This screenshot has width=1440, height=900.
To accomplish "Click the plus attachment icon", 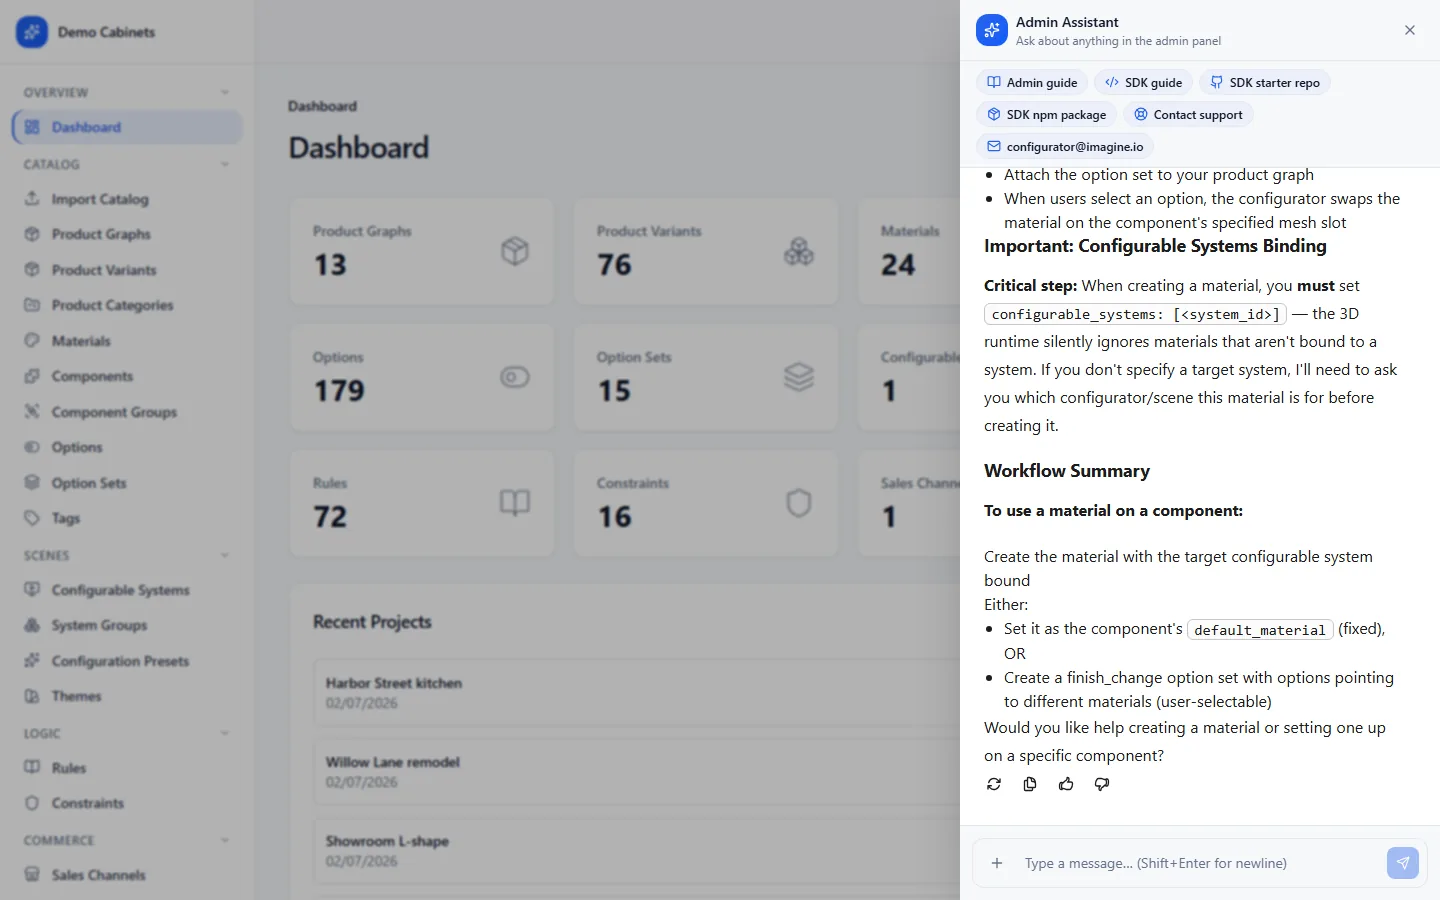I will click(997, 863).
